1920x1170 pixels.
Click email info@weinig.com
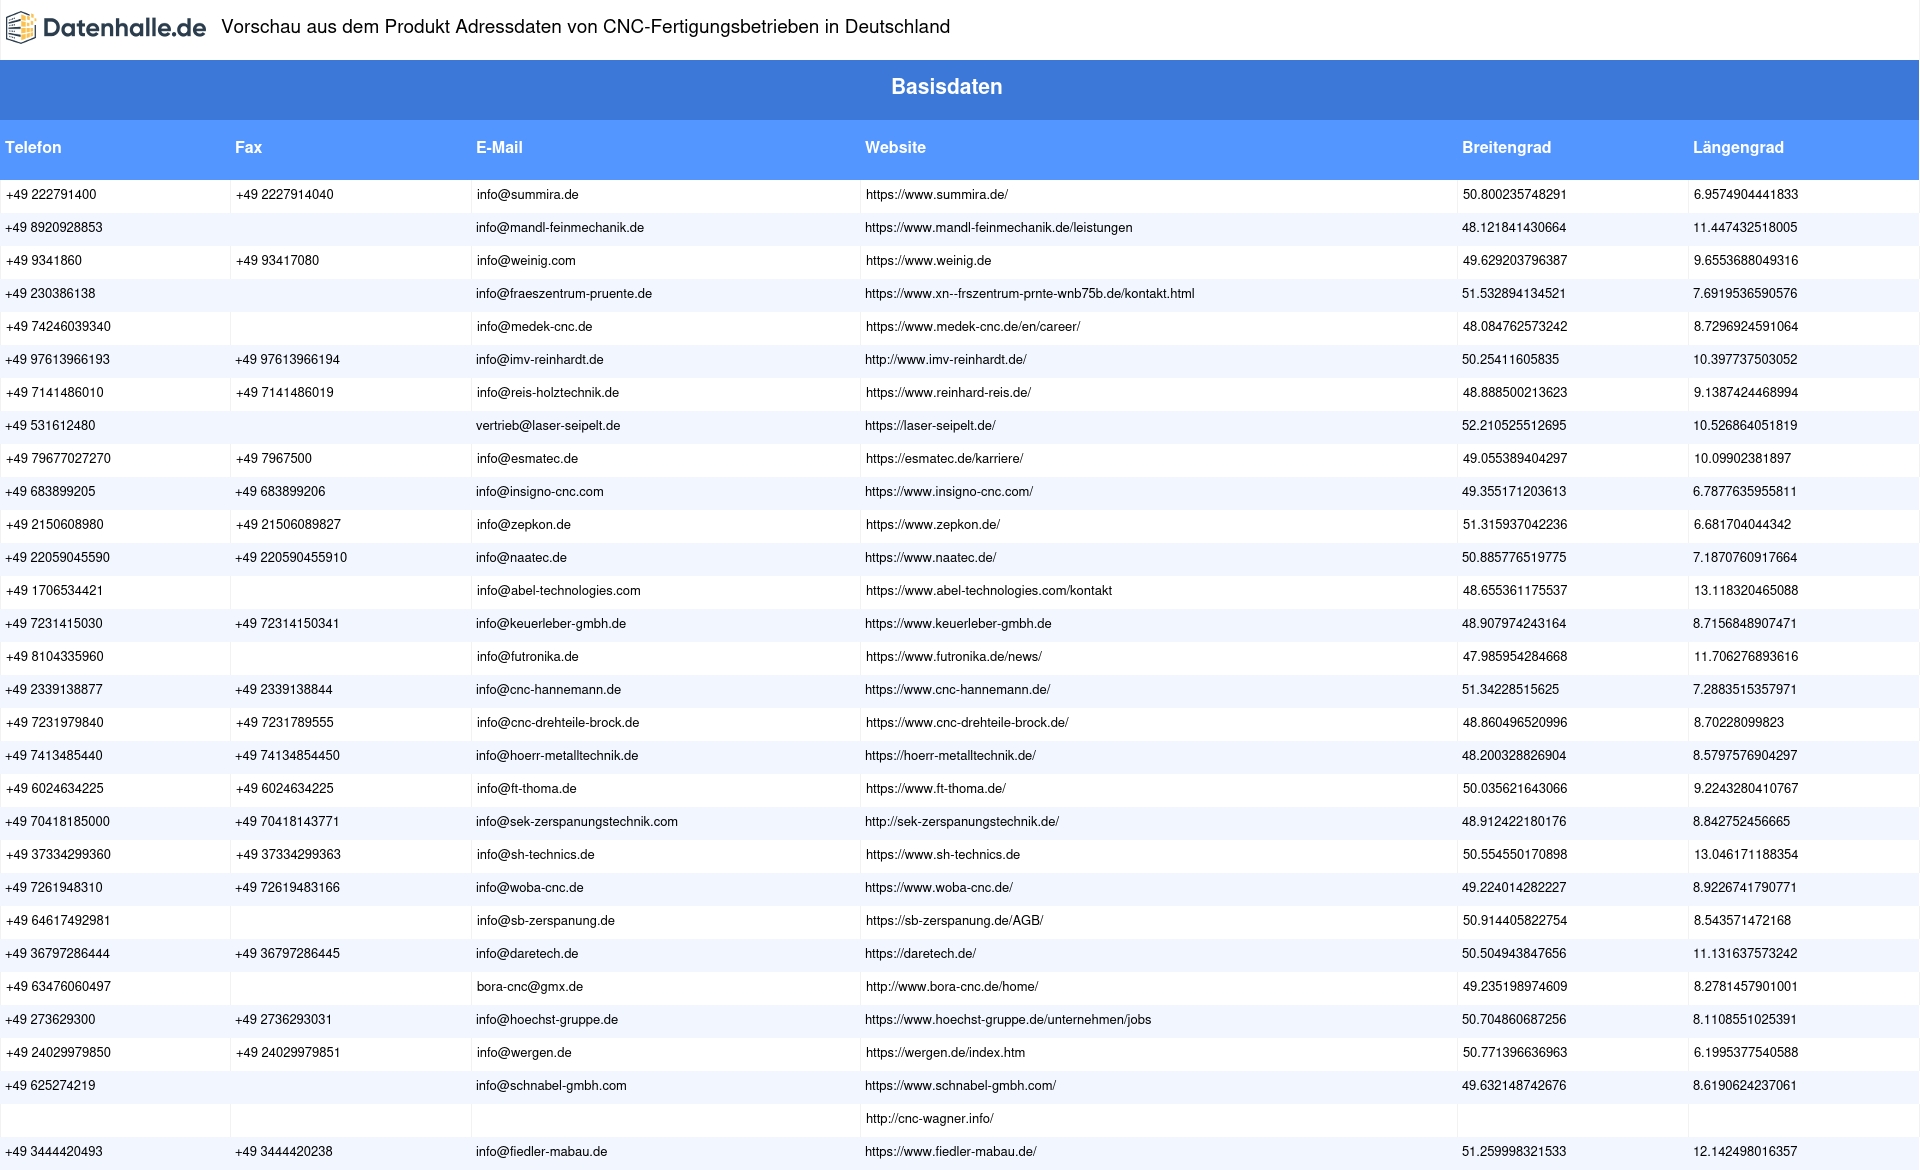point(526,261)
